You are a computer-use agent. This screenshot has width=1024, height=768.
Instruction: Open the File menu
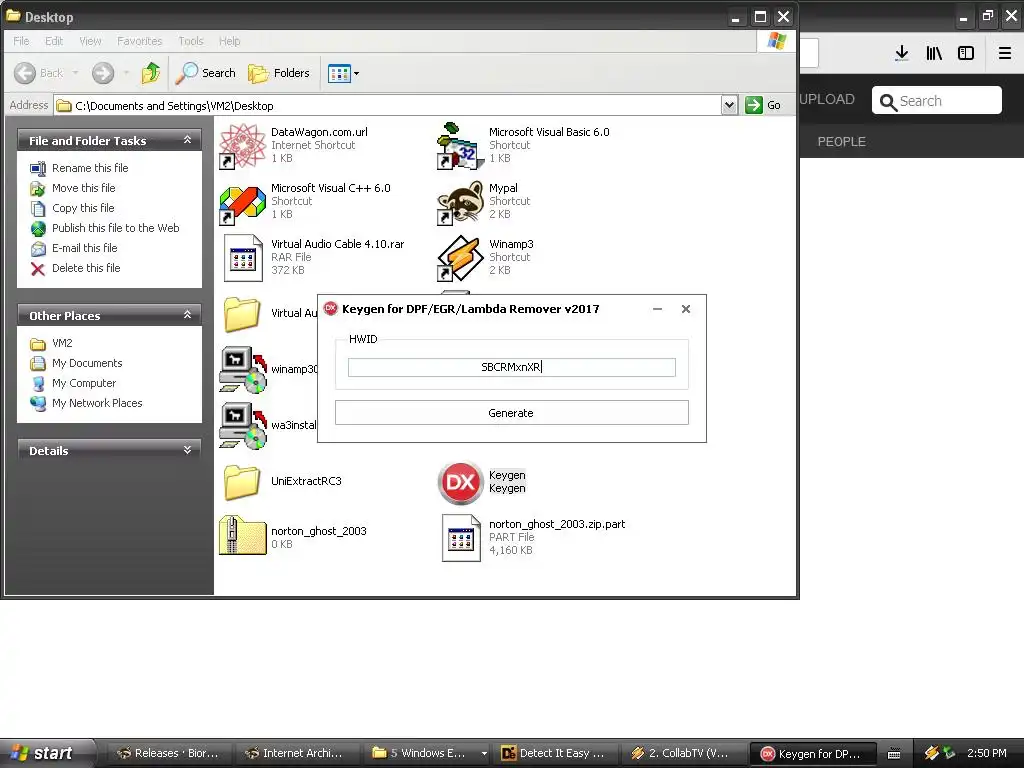coord(21,41)
